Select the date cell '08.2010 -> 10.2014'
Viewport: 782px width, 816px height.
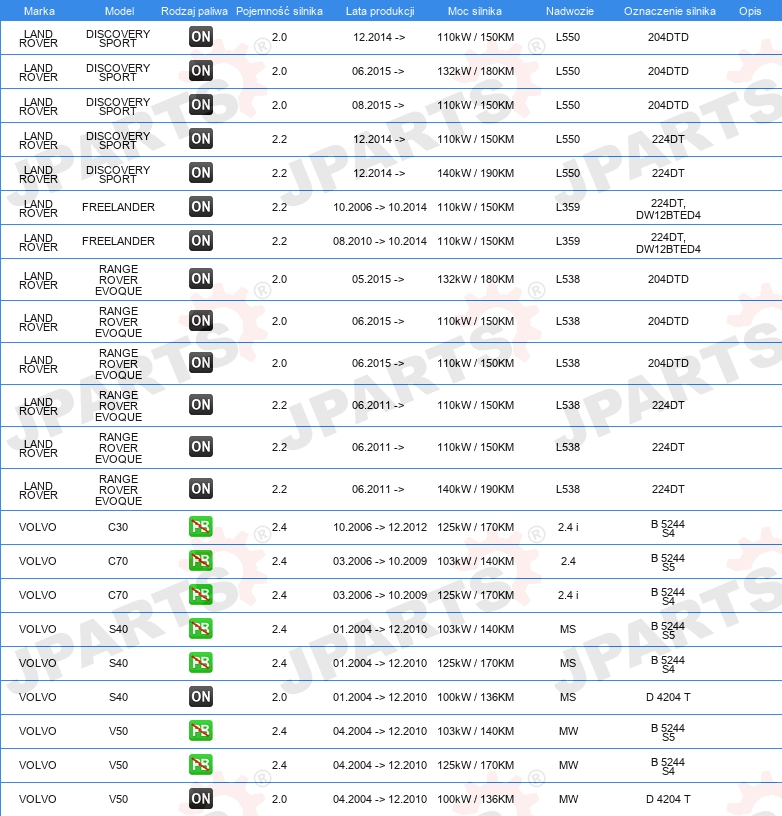(x=380, y=241)
